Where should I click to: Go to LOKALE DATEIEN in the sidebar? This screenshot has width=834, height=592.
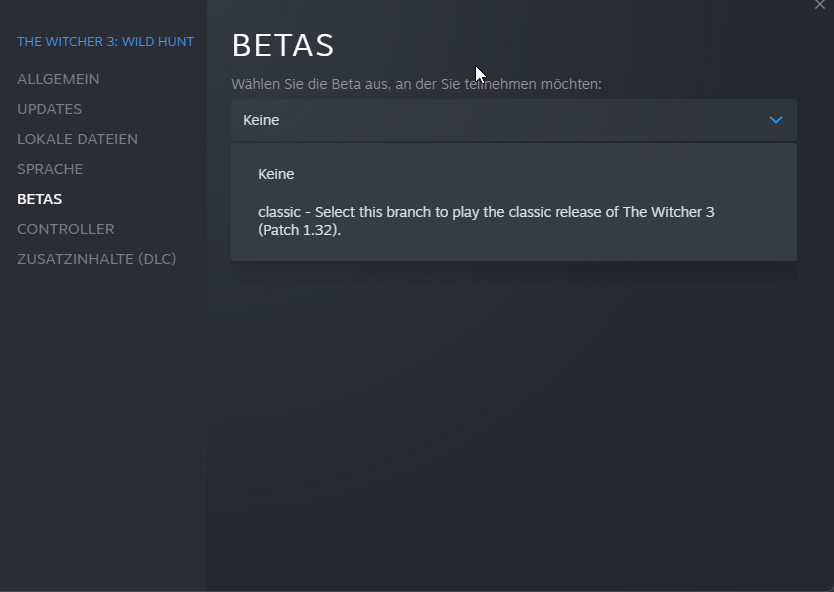click(77, 139)
